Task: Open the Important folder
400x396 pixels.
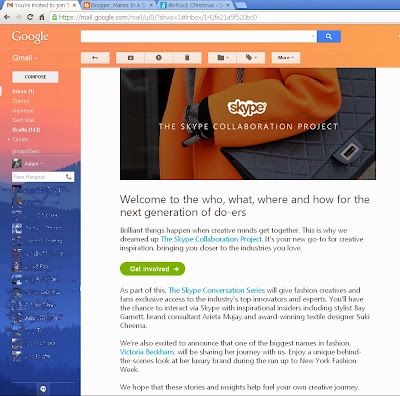Action: pos(23,111)
